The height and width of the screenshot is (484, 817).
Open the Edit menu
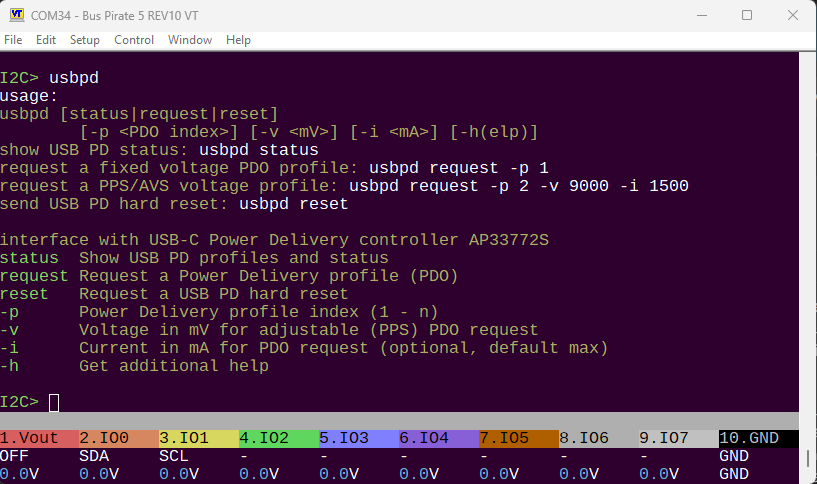46,40
